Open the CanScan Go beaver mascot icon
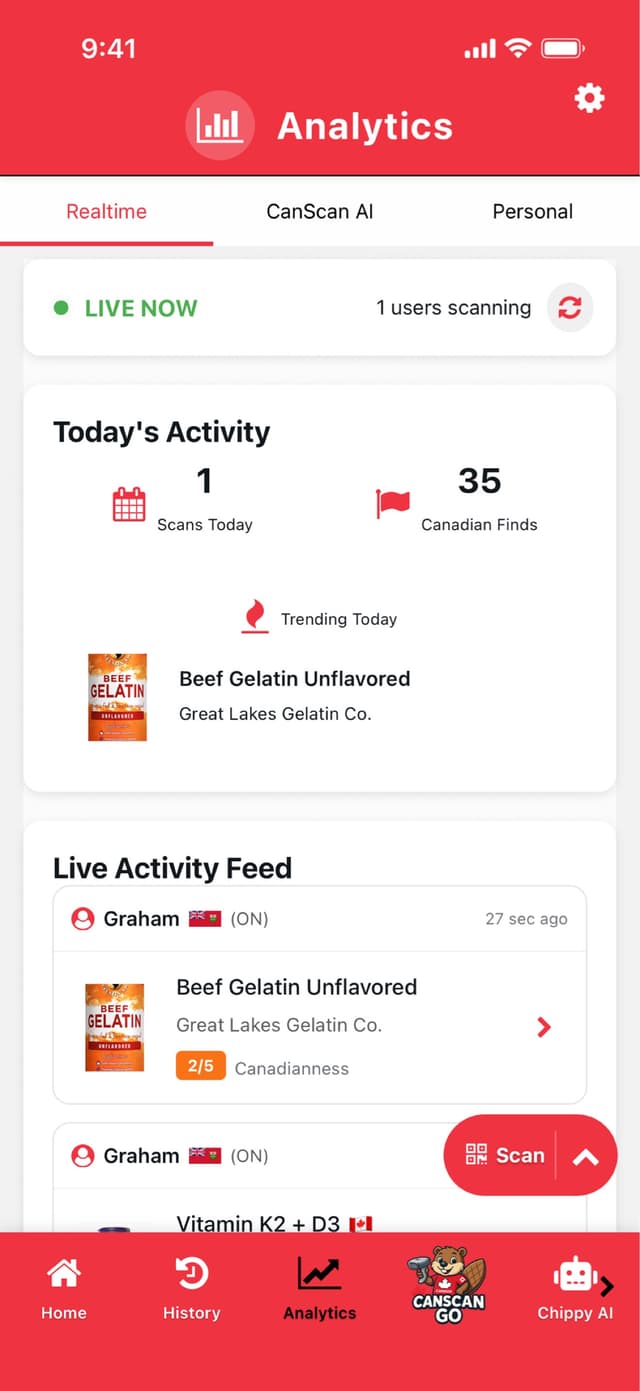Screen dimensions: 640x1391 [447, 1280]
